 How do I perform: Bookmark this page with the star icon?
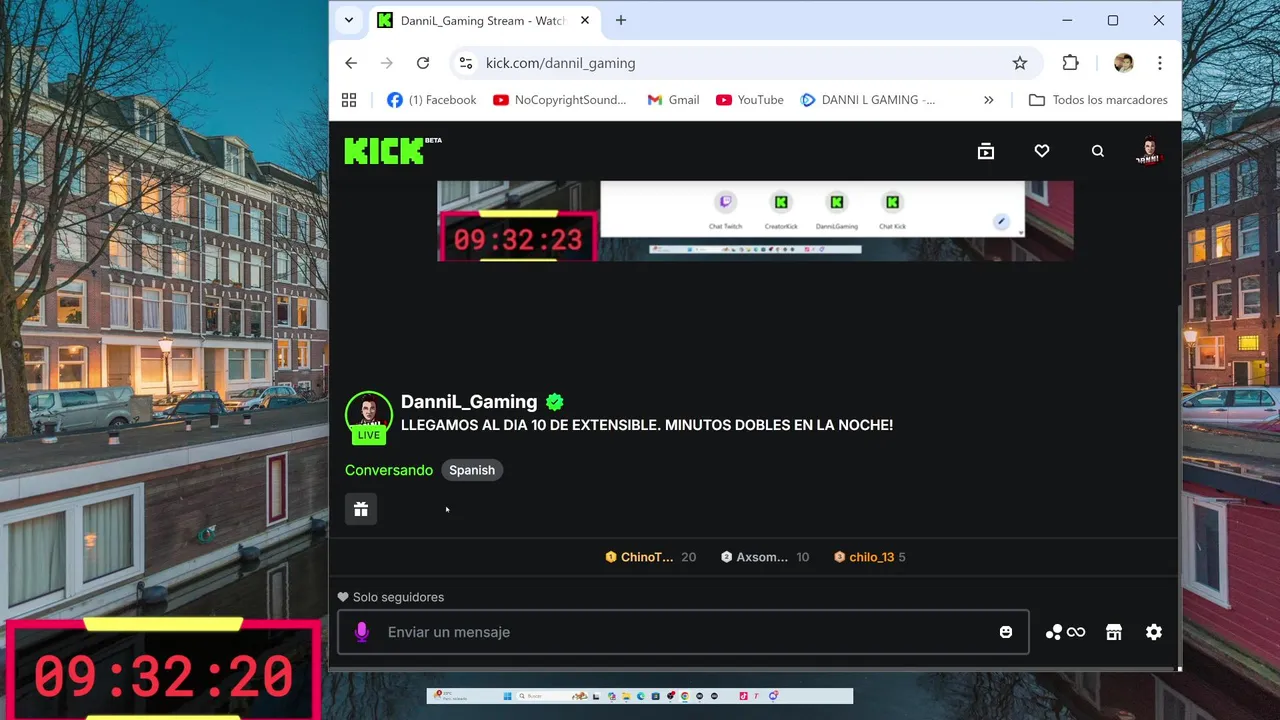point(1020,63)
